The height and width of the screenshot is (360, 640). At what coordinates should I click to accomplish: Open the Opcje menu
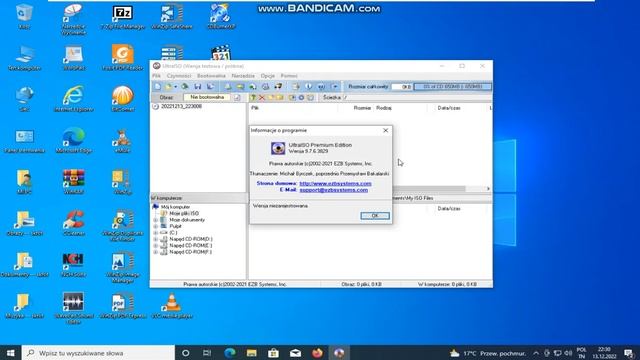coord(268,76)
